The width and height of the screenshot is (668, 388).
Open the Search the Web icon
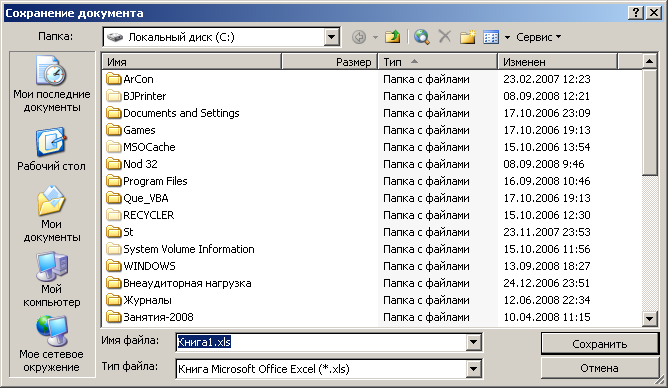tap(422, 37)
